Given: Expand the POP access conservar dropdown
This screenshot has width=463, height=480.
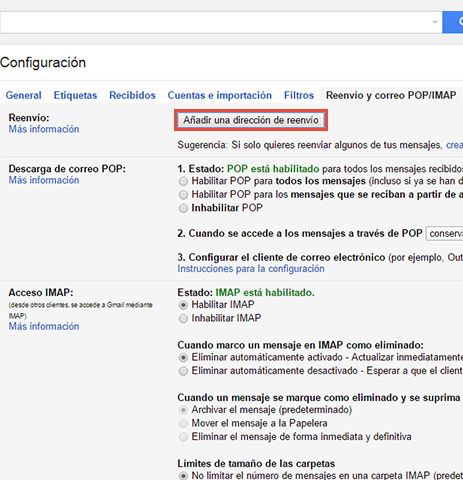Looking at the screenshot, I should click(445, 234).
